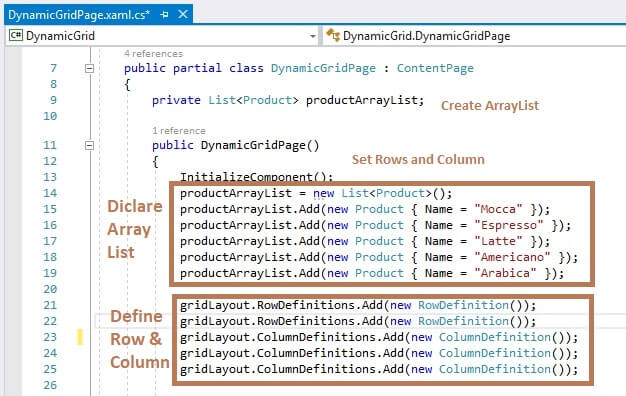Click ColumnDefinition() on line 24
Screen dimensions: 626x396
point(502,353)
